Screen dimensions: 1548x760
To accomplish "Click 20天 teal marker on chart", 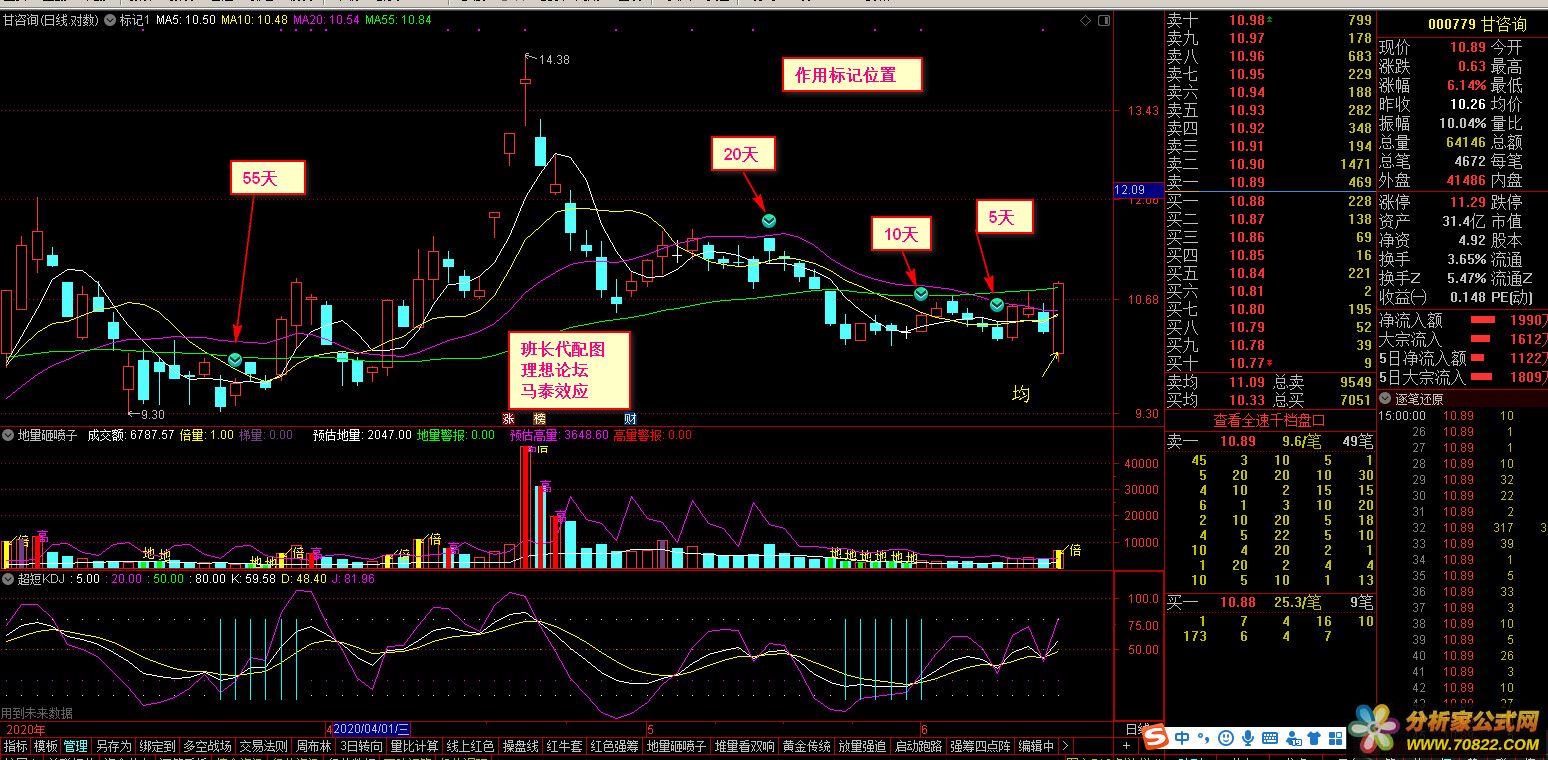I will 769,221.
